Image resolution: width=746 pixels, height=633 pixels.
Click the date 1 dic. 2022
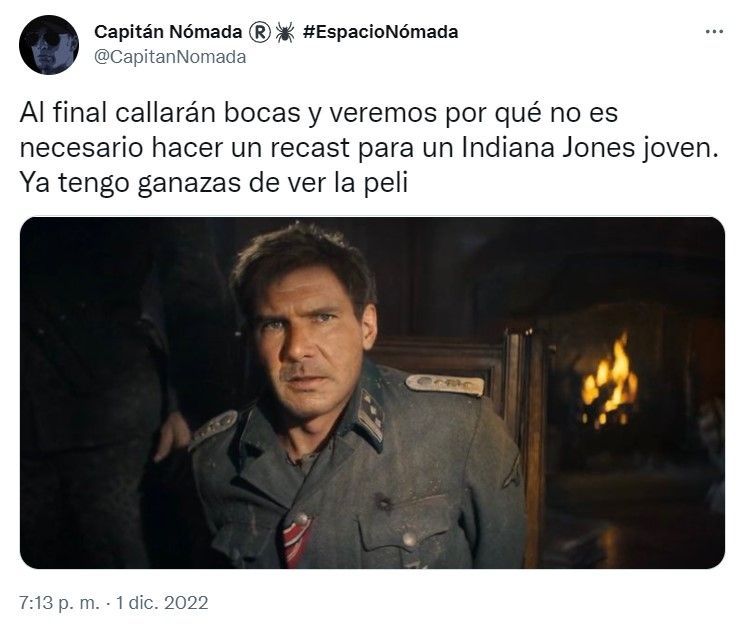pyautogui.click(x=162, y=603)
